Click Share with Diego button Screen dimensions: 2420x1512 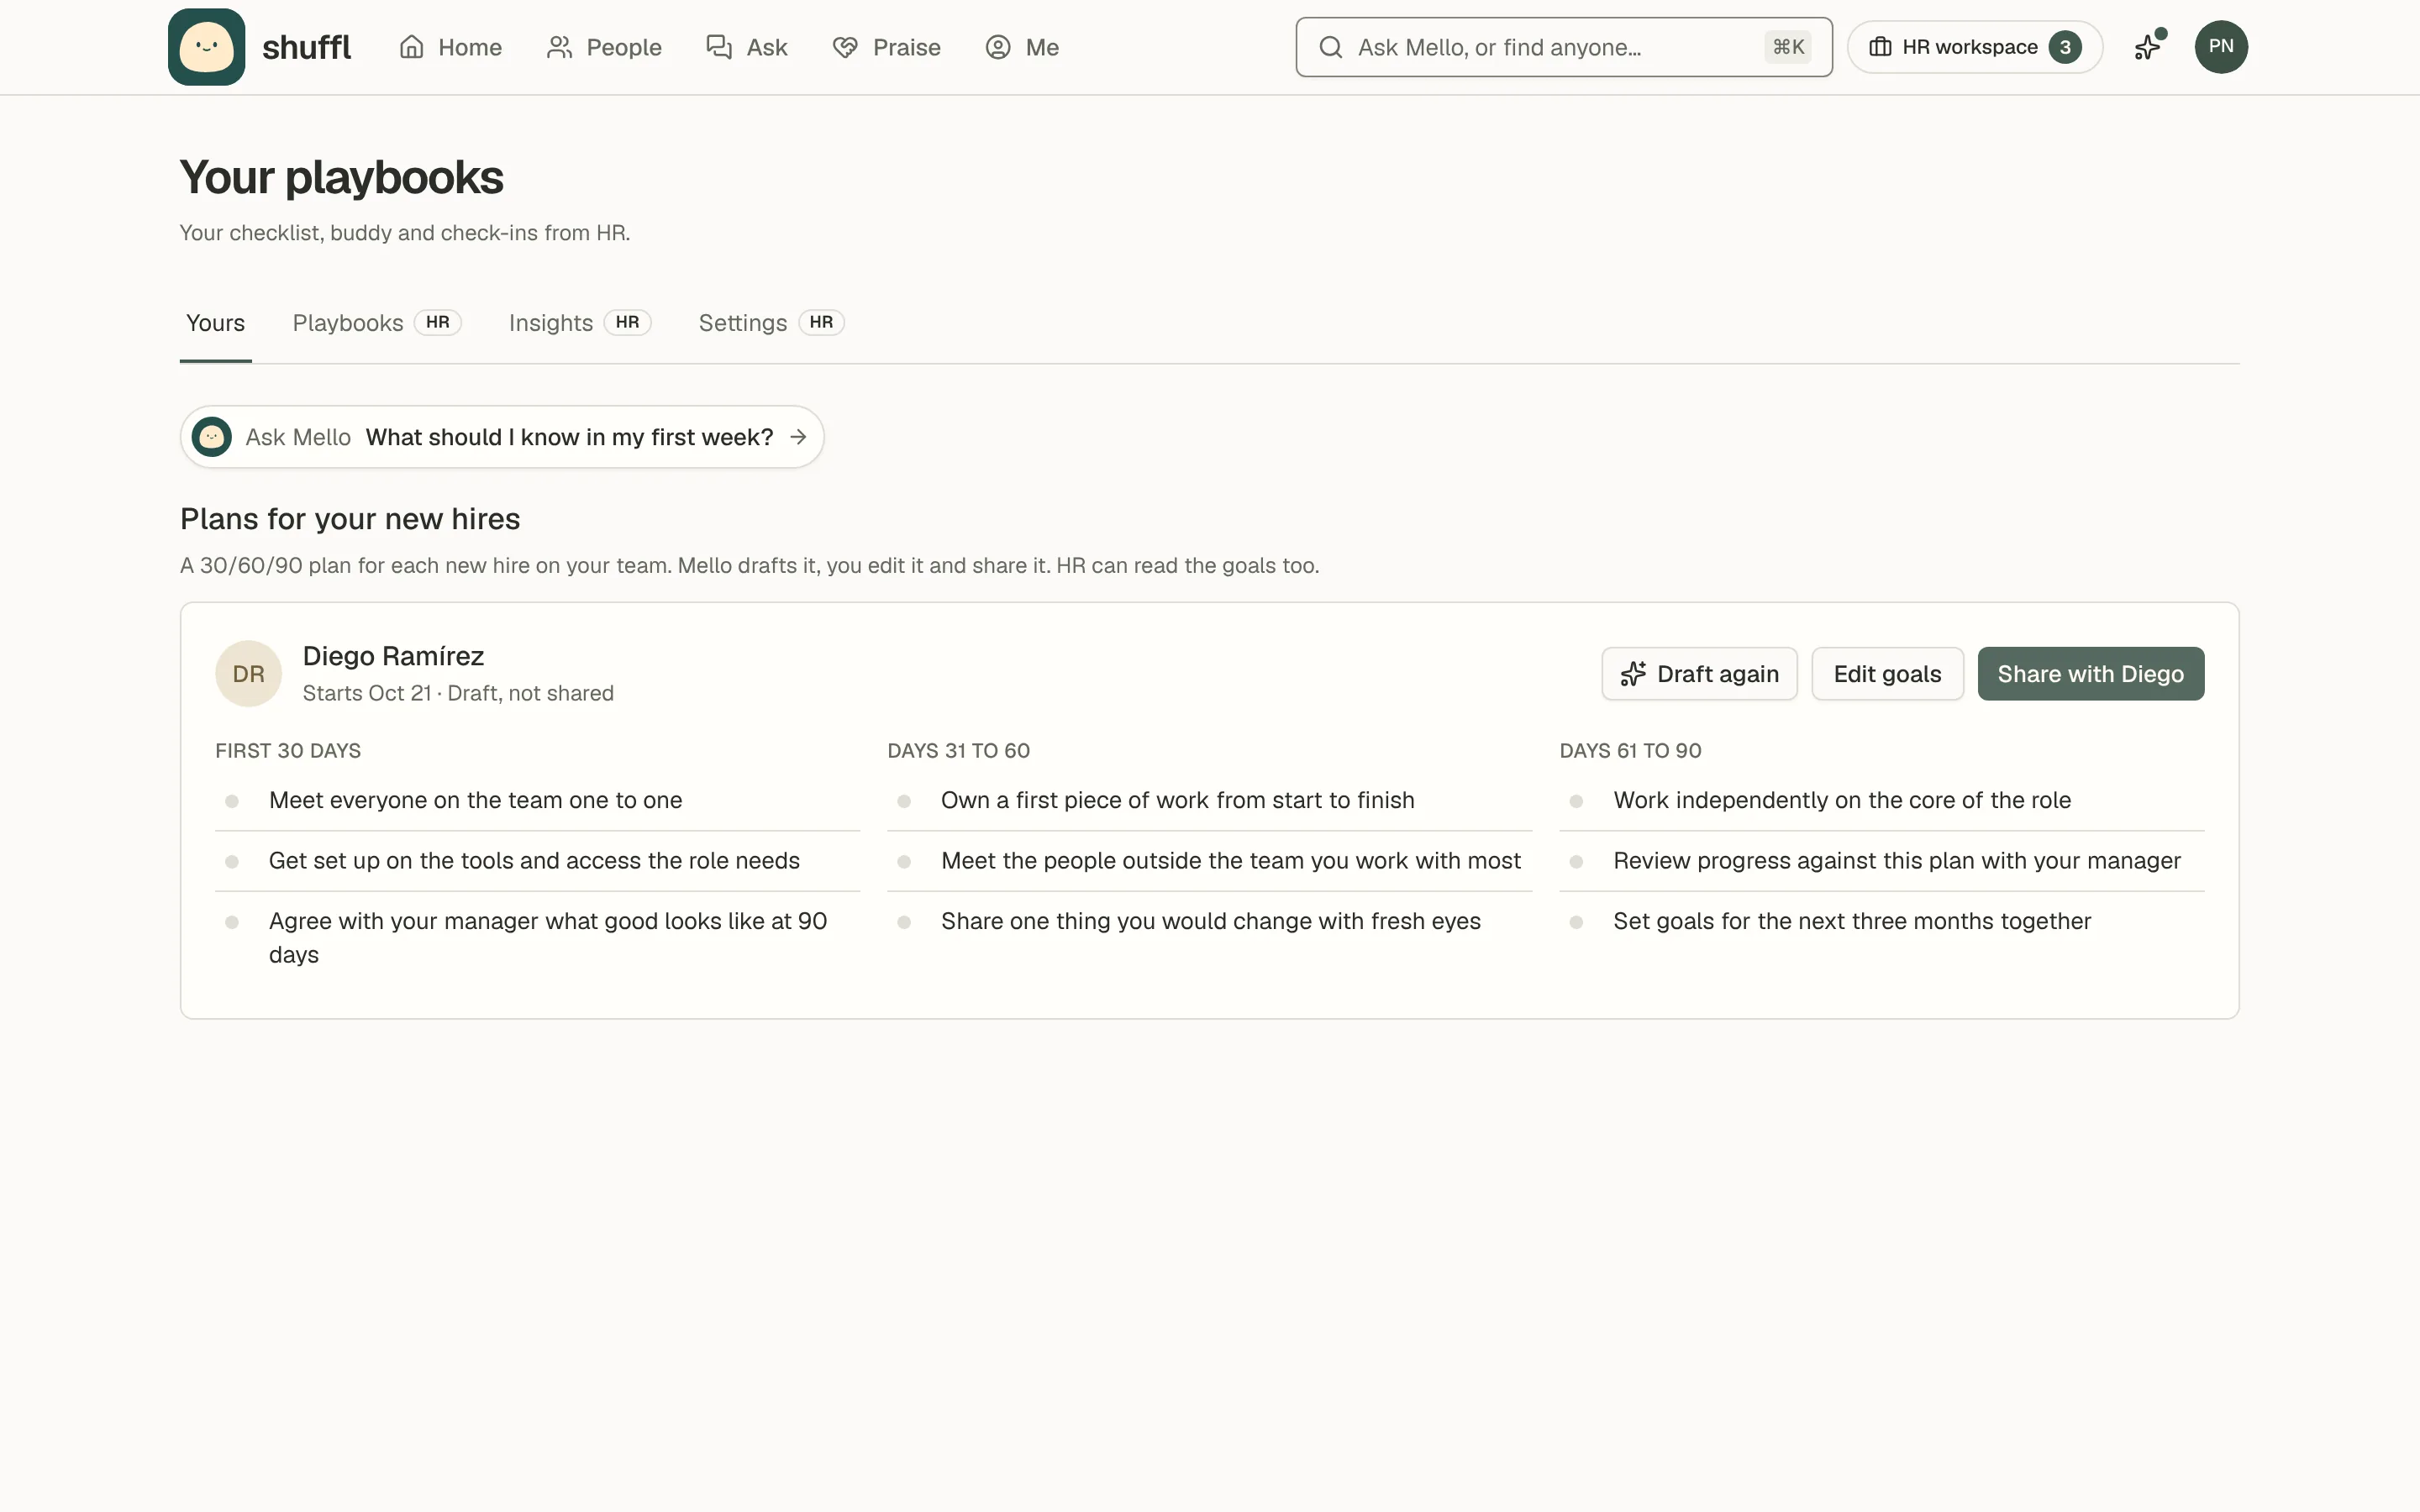[2090, 673]
